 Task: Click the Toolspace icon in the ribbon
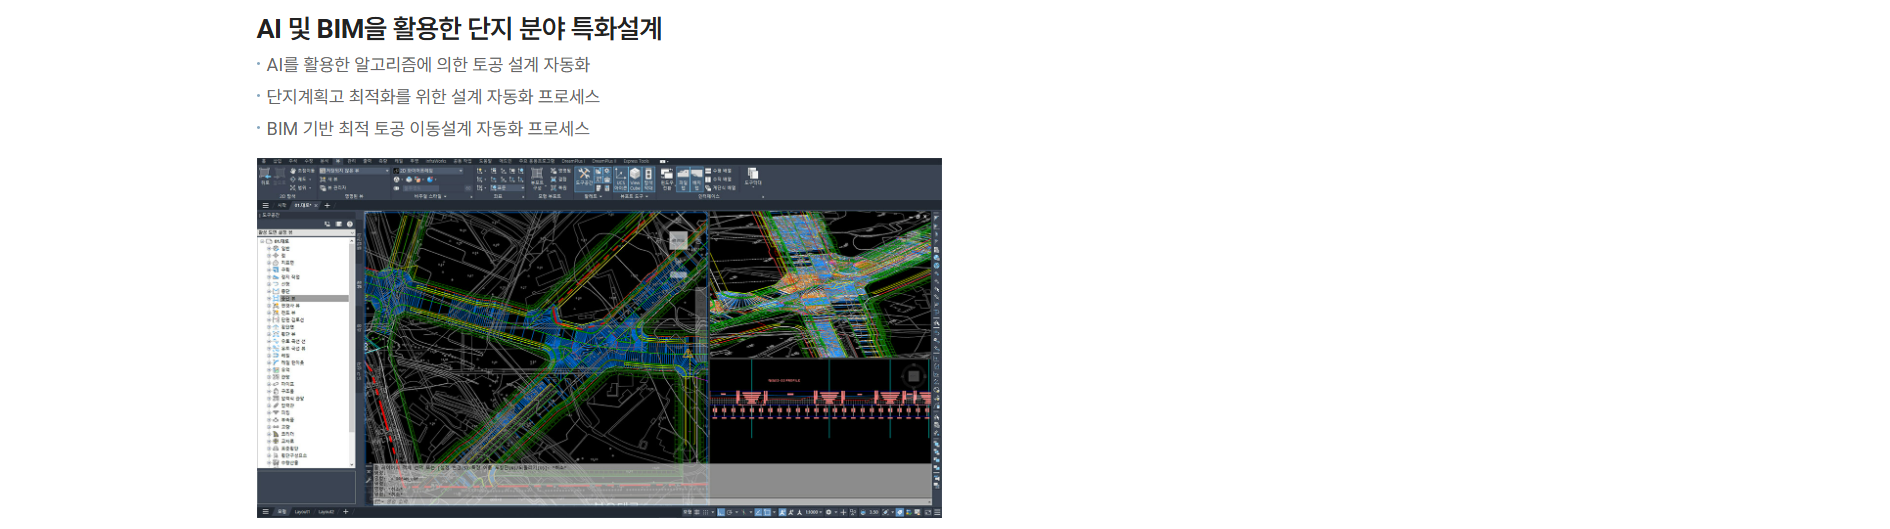point(584,175)
